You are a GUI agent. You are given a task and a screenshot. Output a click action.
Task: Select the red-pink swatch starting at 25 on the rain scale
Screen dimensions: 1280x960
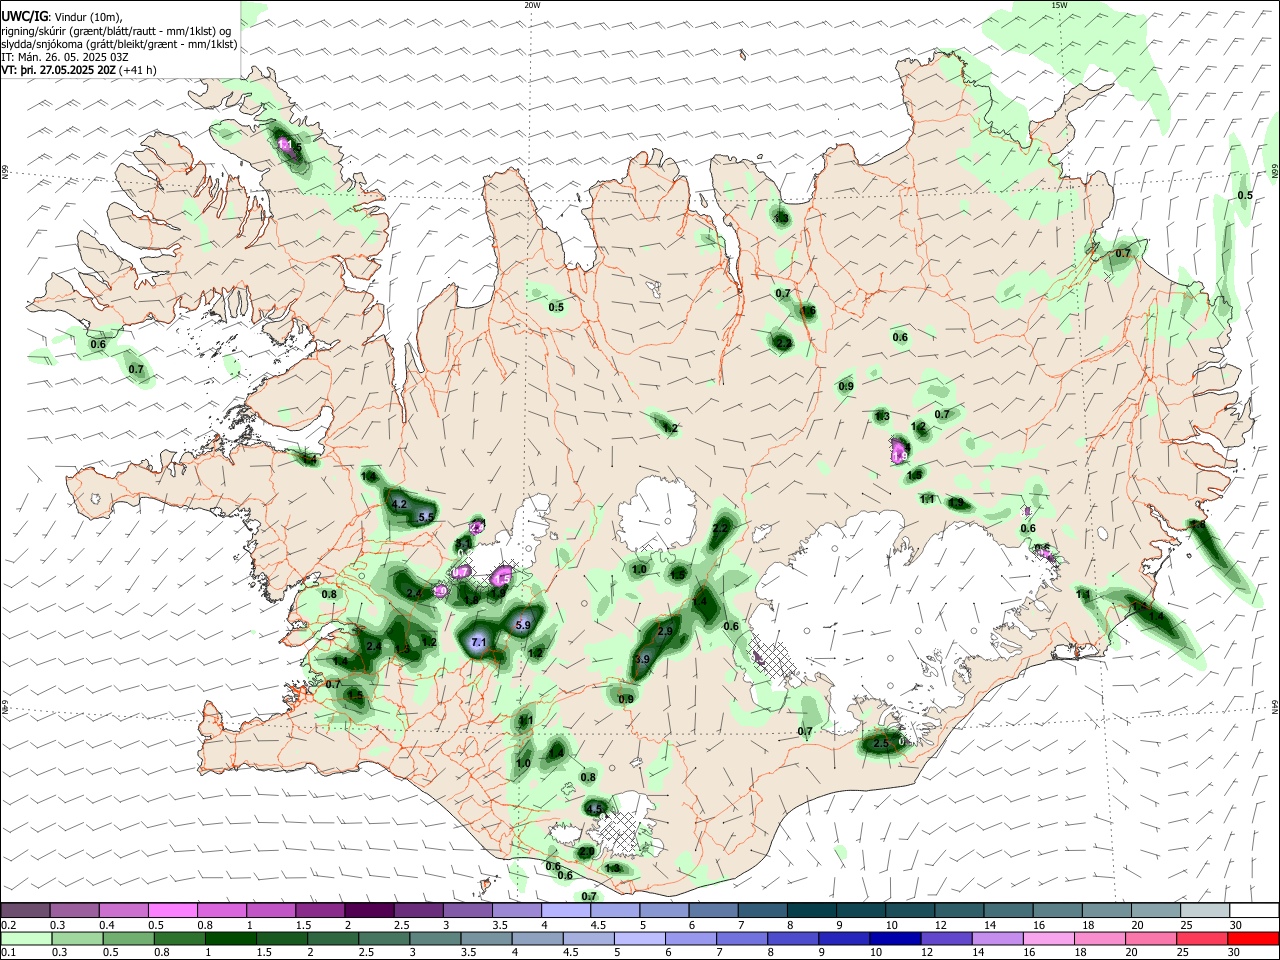pyautogui.click(x=1202, y=939)
